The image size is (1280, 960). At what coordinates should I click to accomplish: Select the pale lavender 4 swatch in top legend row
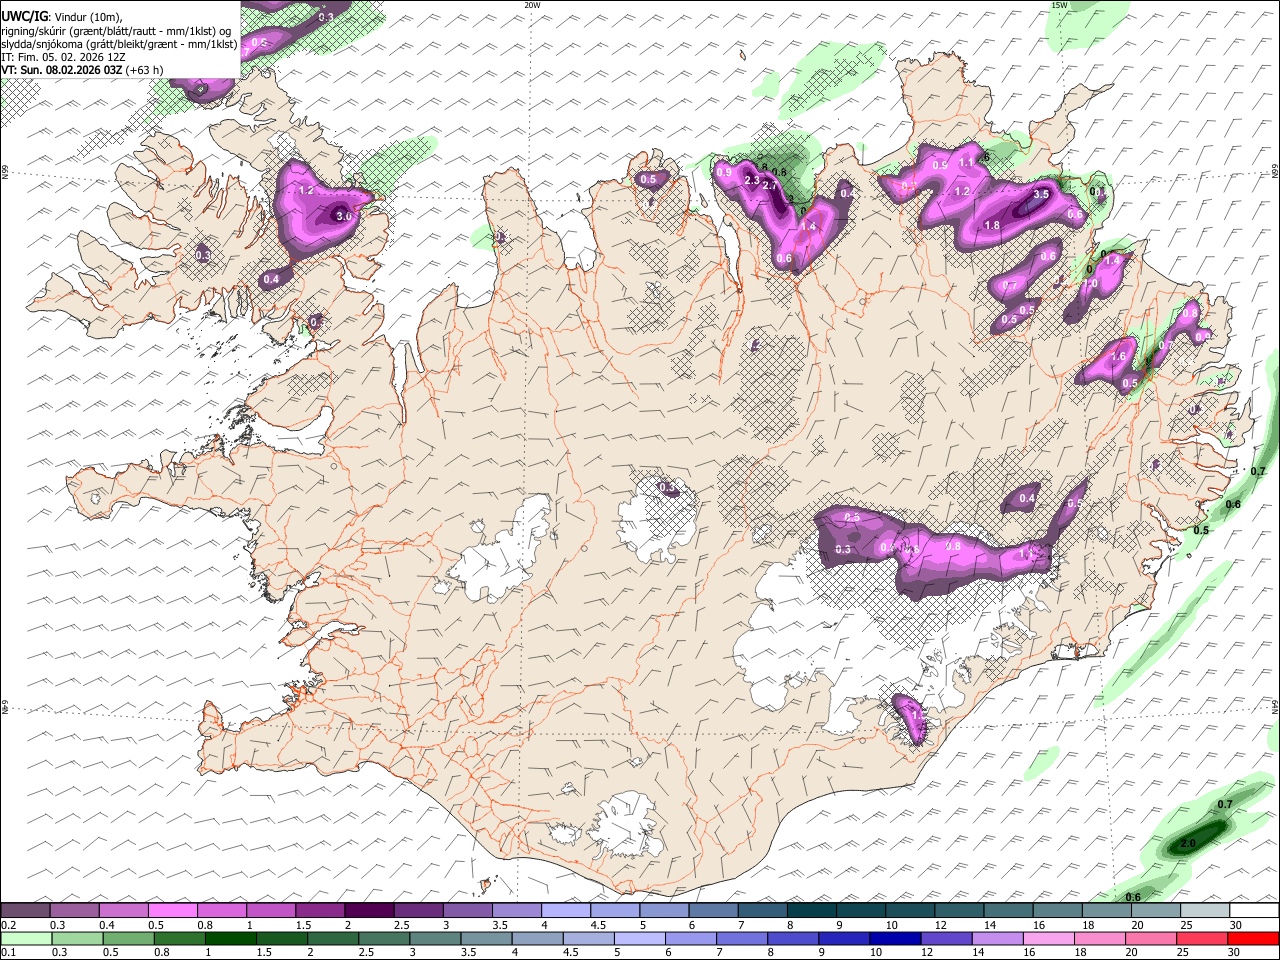click(x=564, y=910)
